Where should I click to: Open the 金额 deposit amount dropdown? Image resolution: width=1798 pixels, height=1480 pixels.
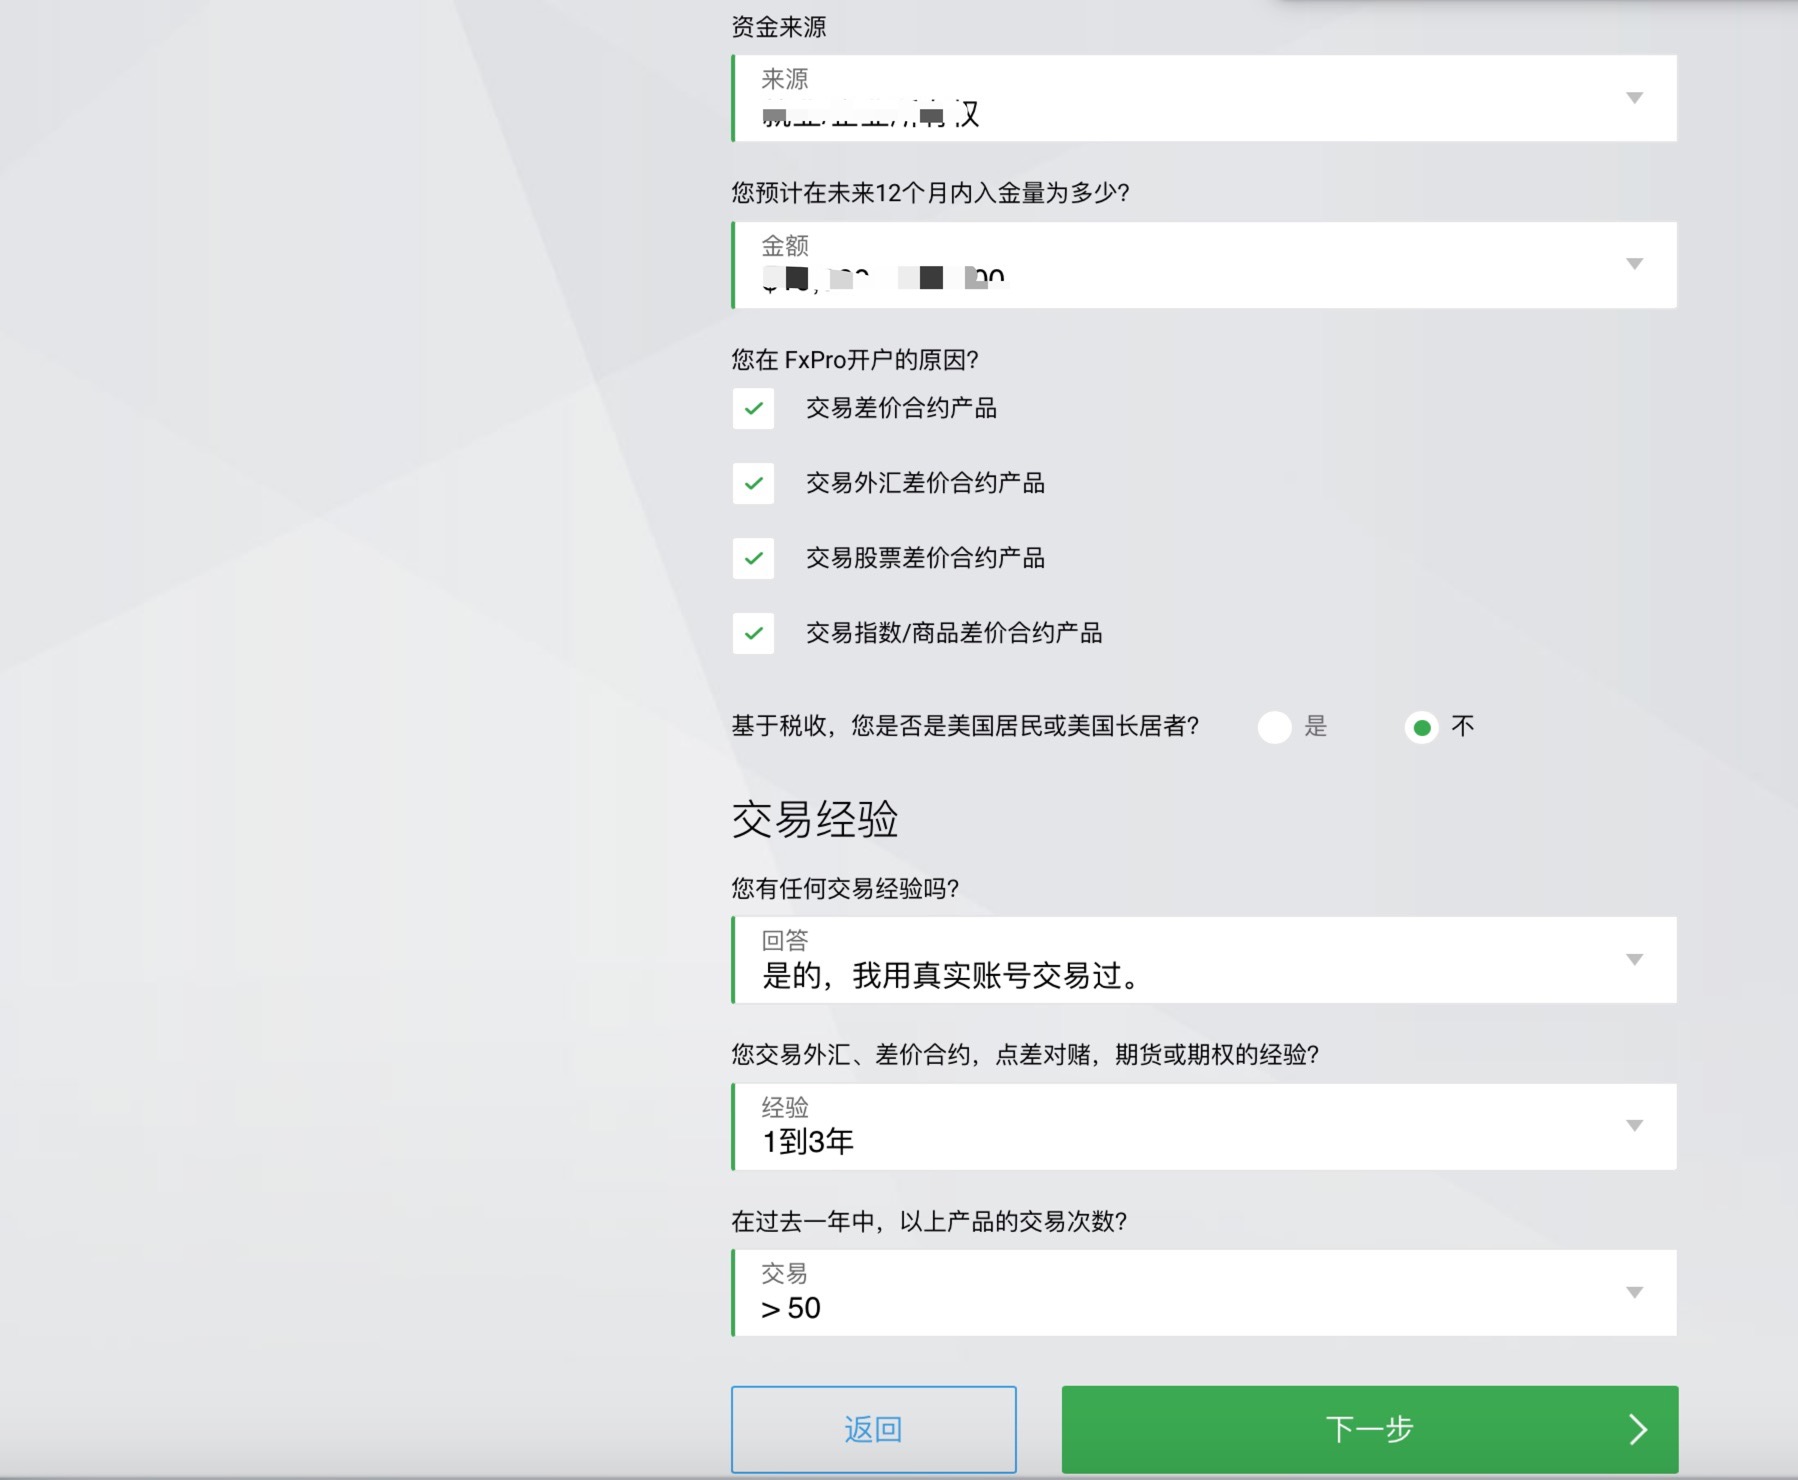1204,265
